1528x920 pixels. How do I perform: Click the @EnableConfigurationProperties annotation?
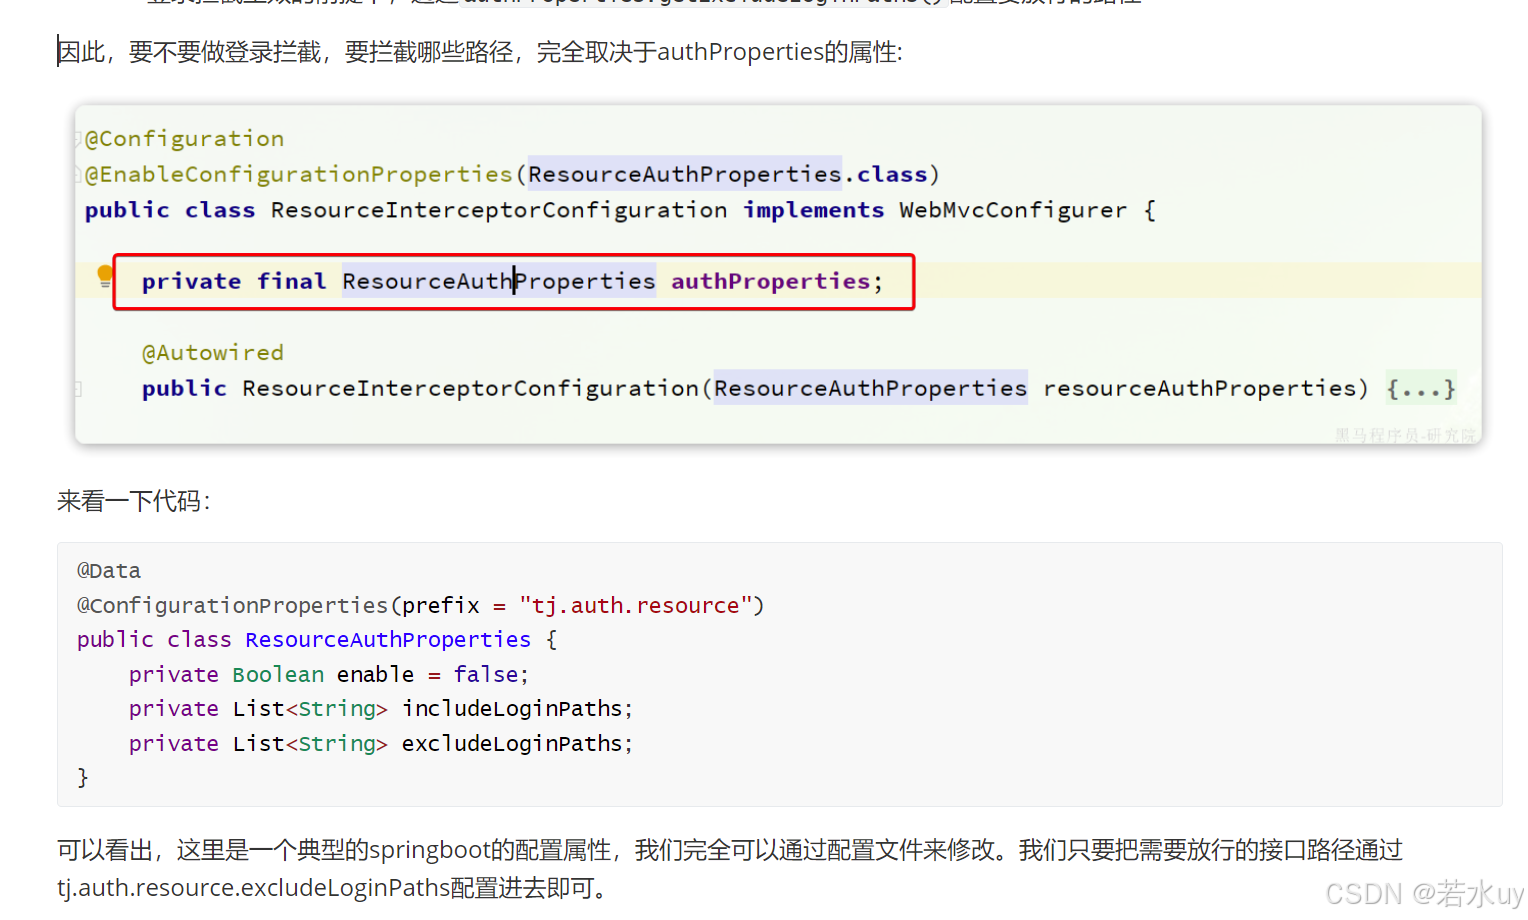click(299, 175)
